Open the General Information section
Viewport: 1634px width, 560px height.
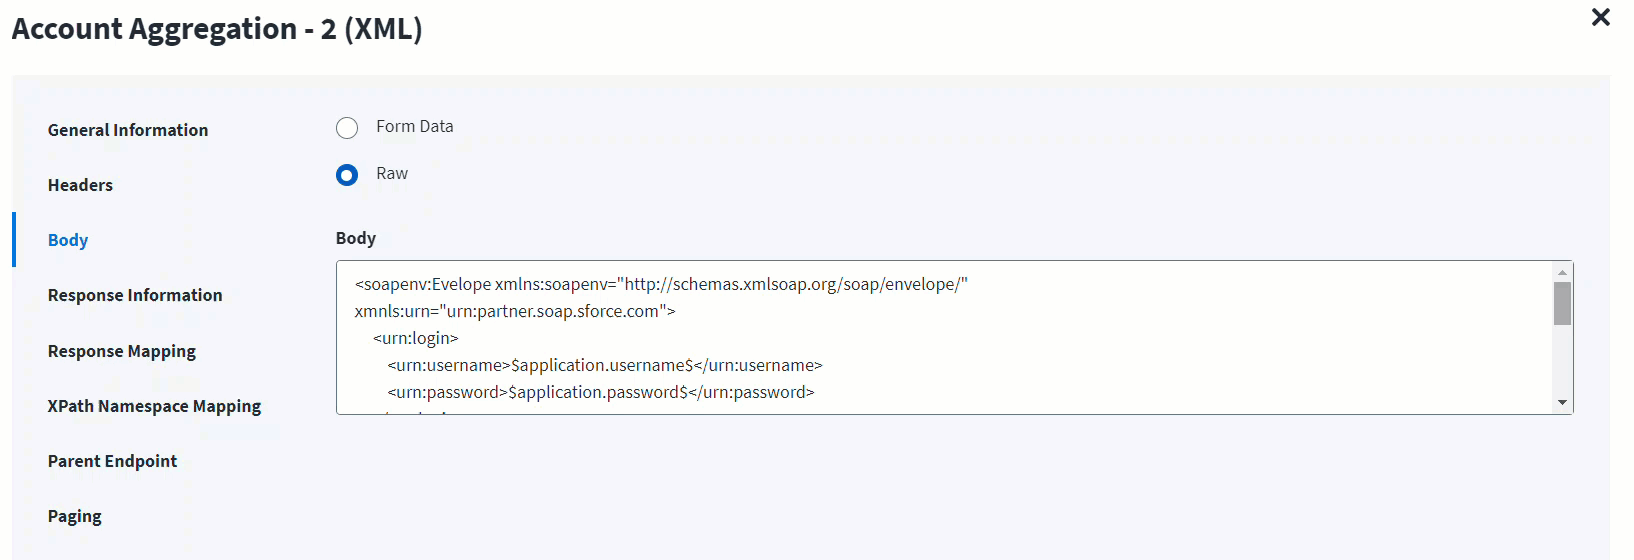pyautogui.click(x=128, y=130)
